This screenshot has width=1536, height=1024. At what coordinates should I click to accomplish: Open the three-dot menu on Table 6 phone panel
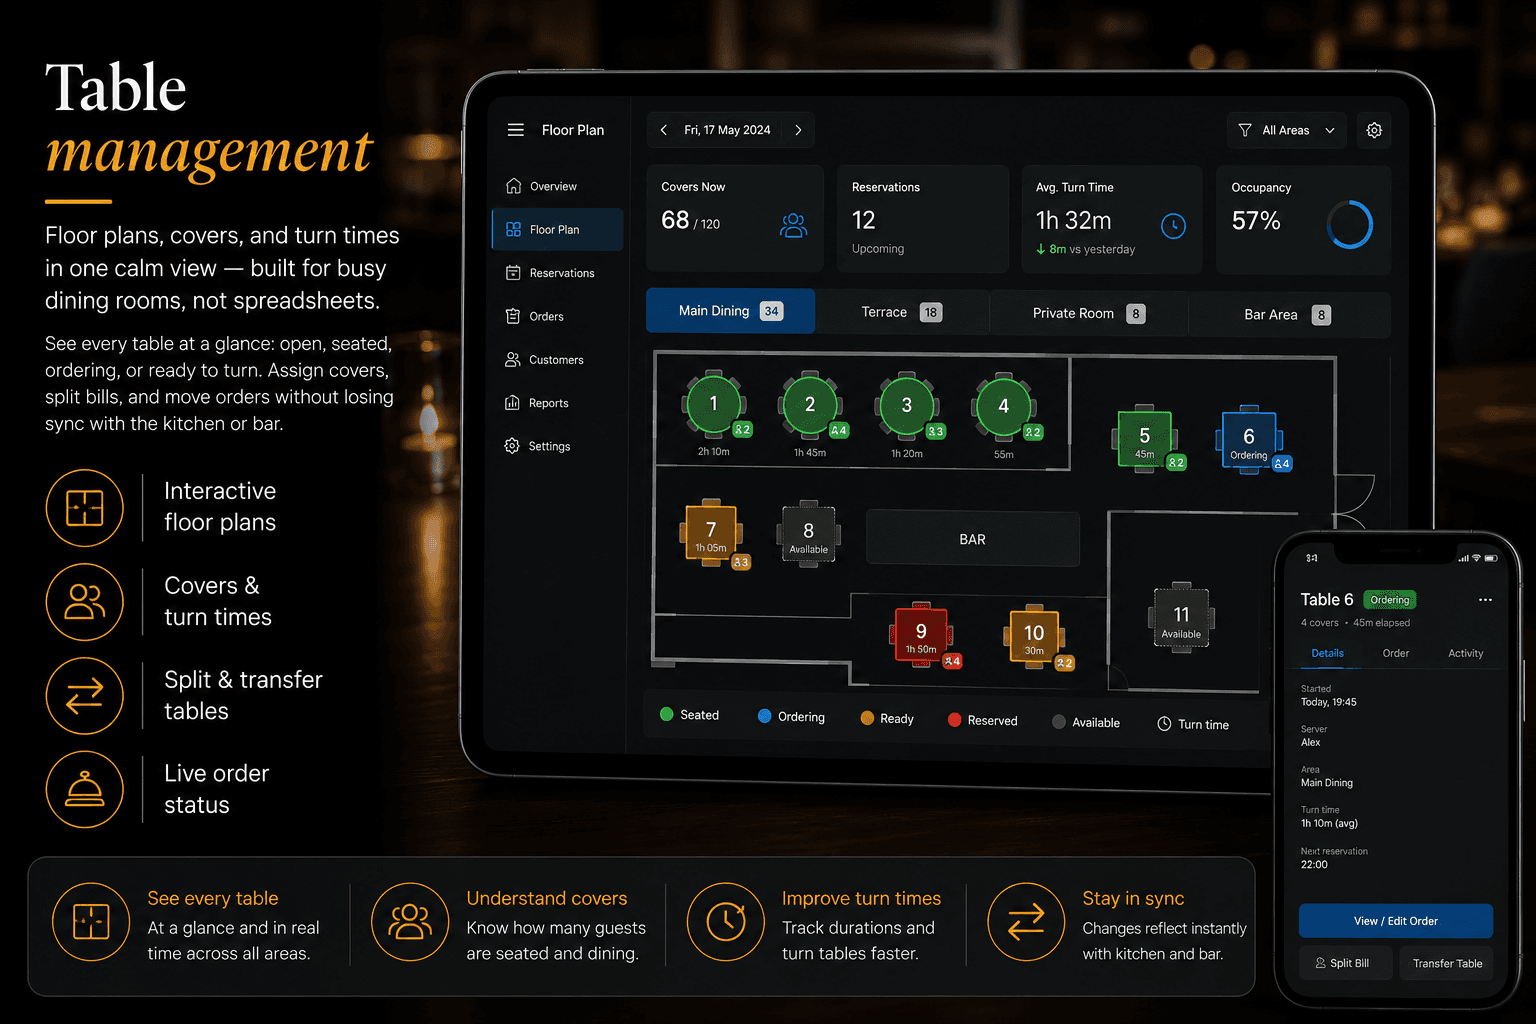[x=1485, y=600]
